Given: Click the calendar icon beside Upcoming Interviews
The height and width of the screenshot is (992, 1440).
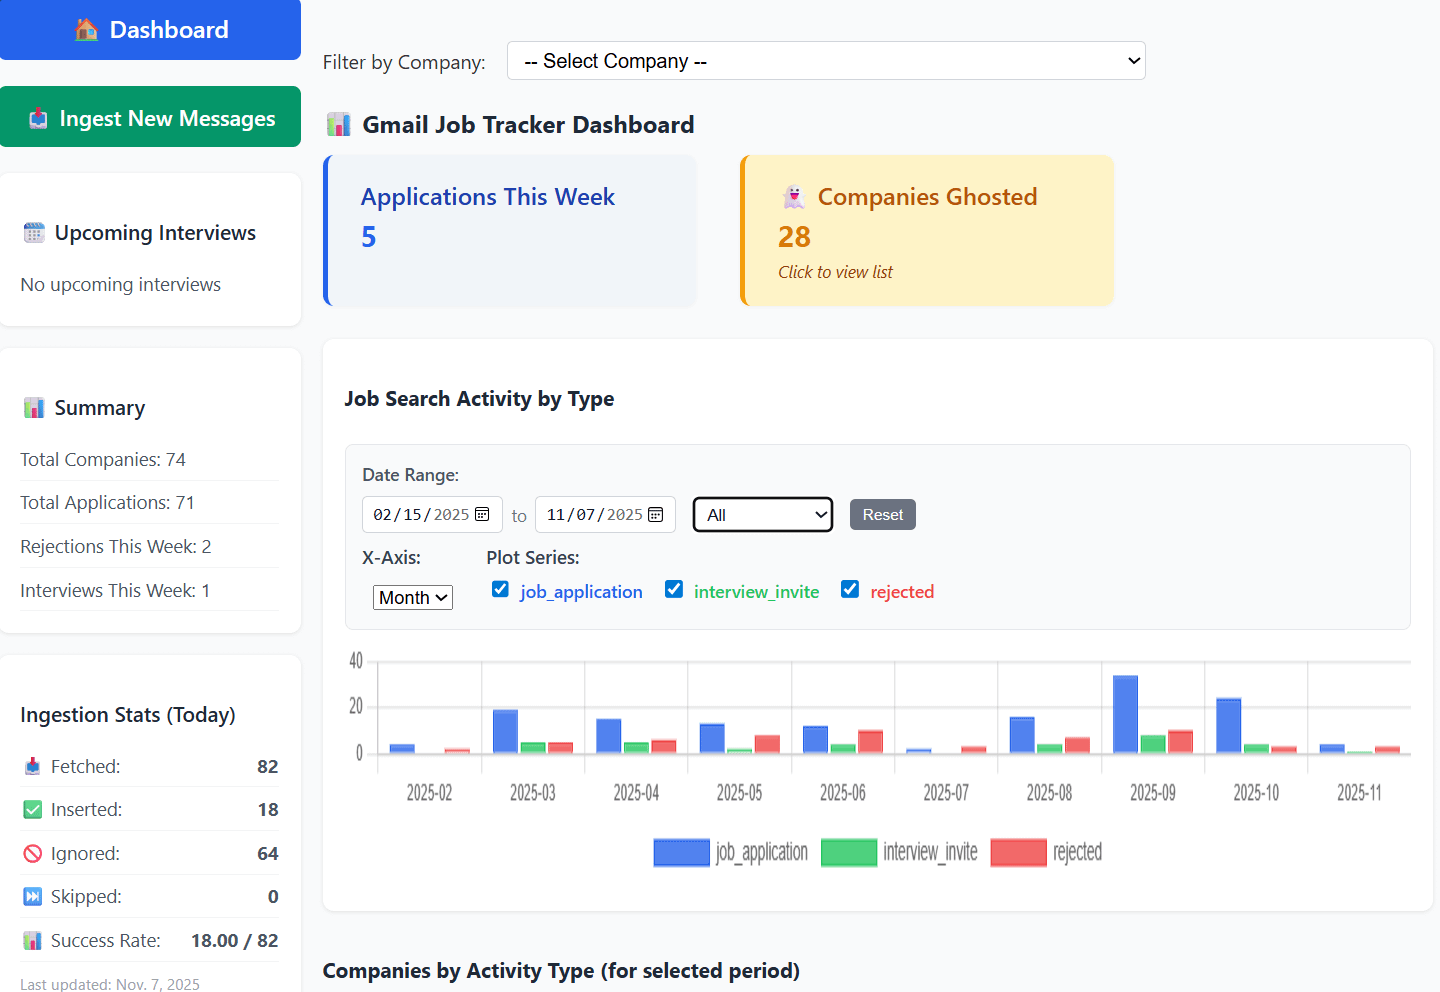Looking at the screenshot, I should tap(34, 233).
